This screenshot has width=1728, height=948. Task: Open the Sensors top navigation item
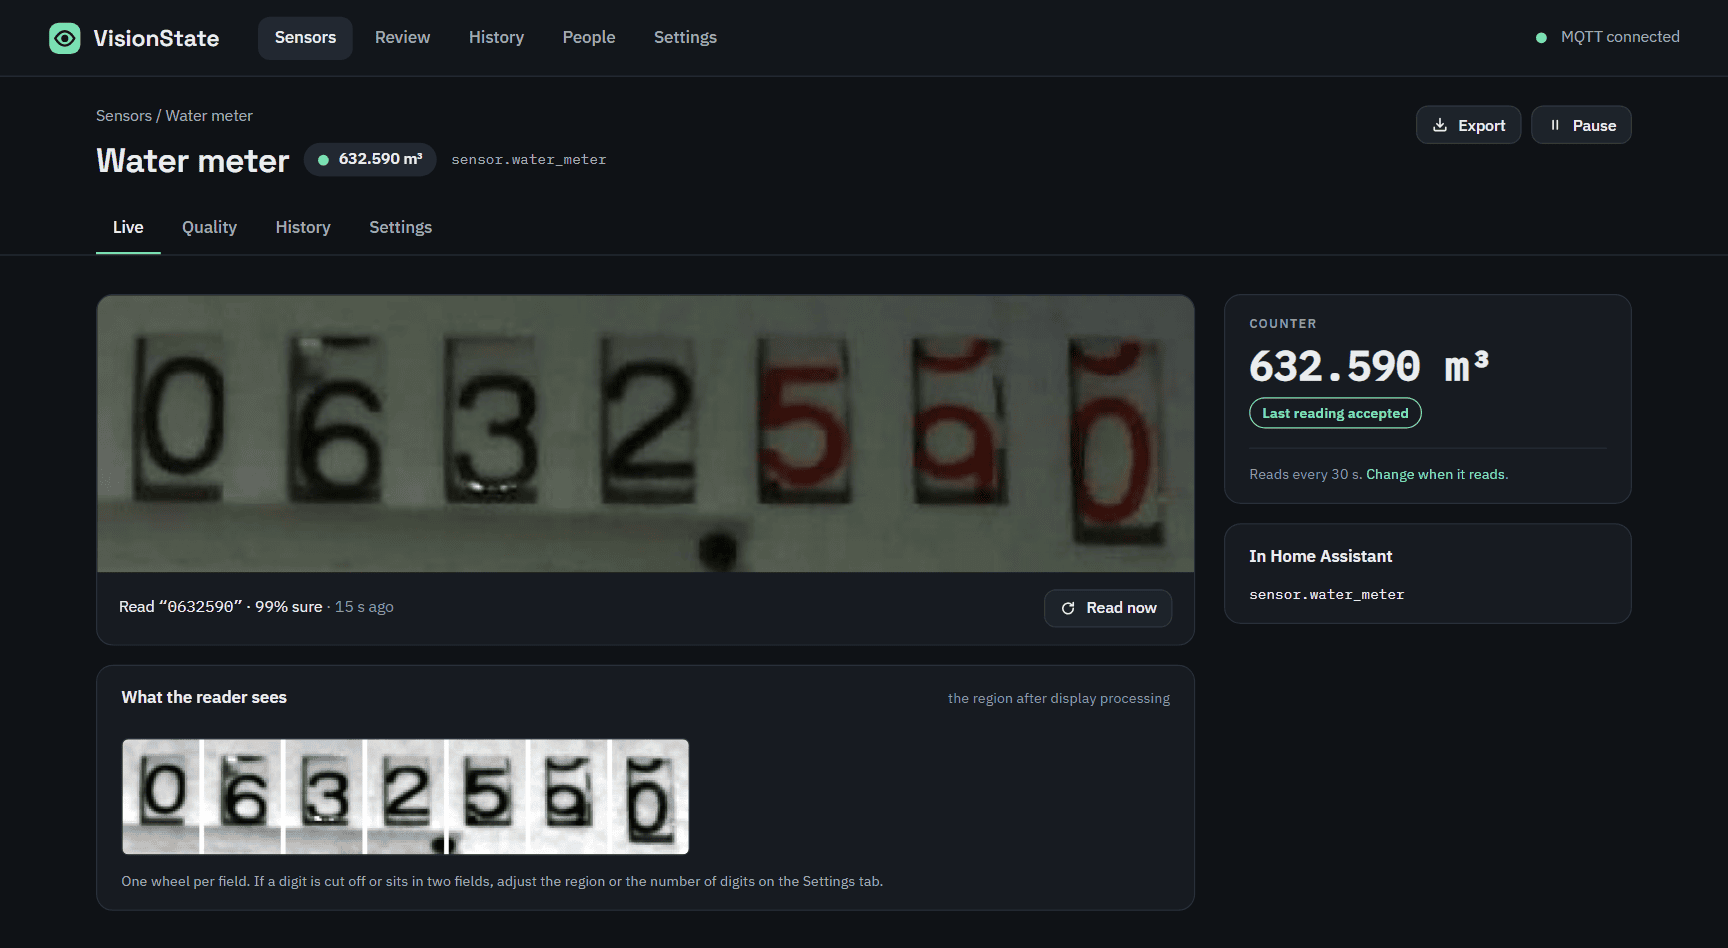pyautogui.click(x=305, y=38)
